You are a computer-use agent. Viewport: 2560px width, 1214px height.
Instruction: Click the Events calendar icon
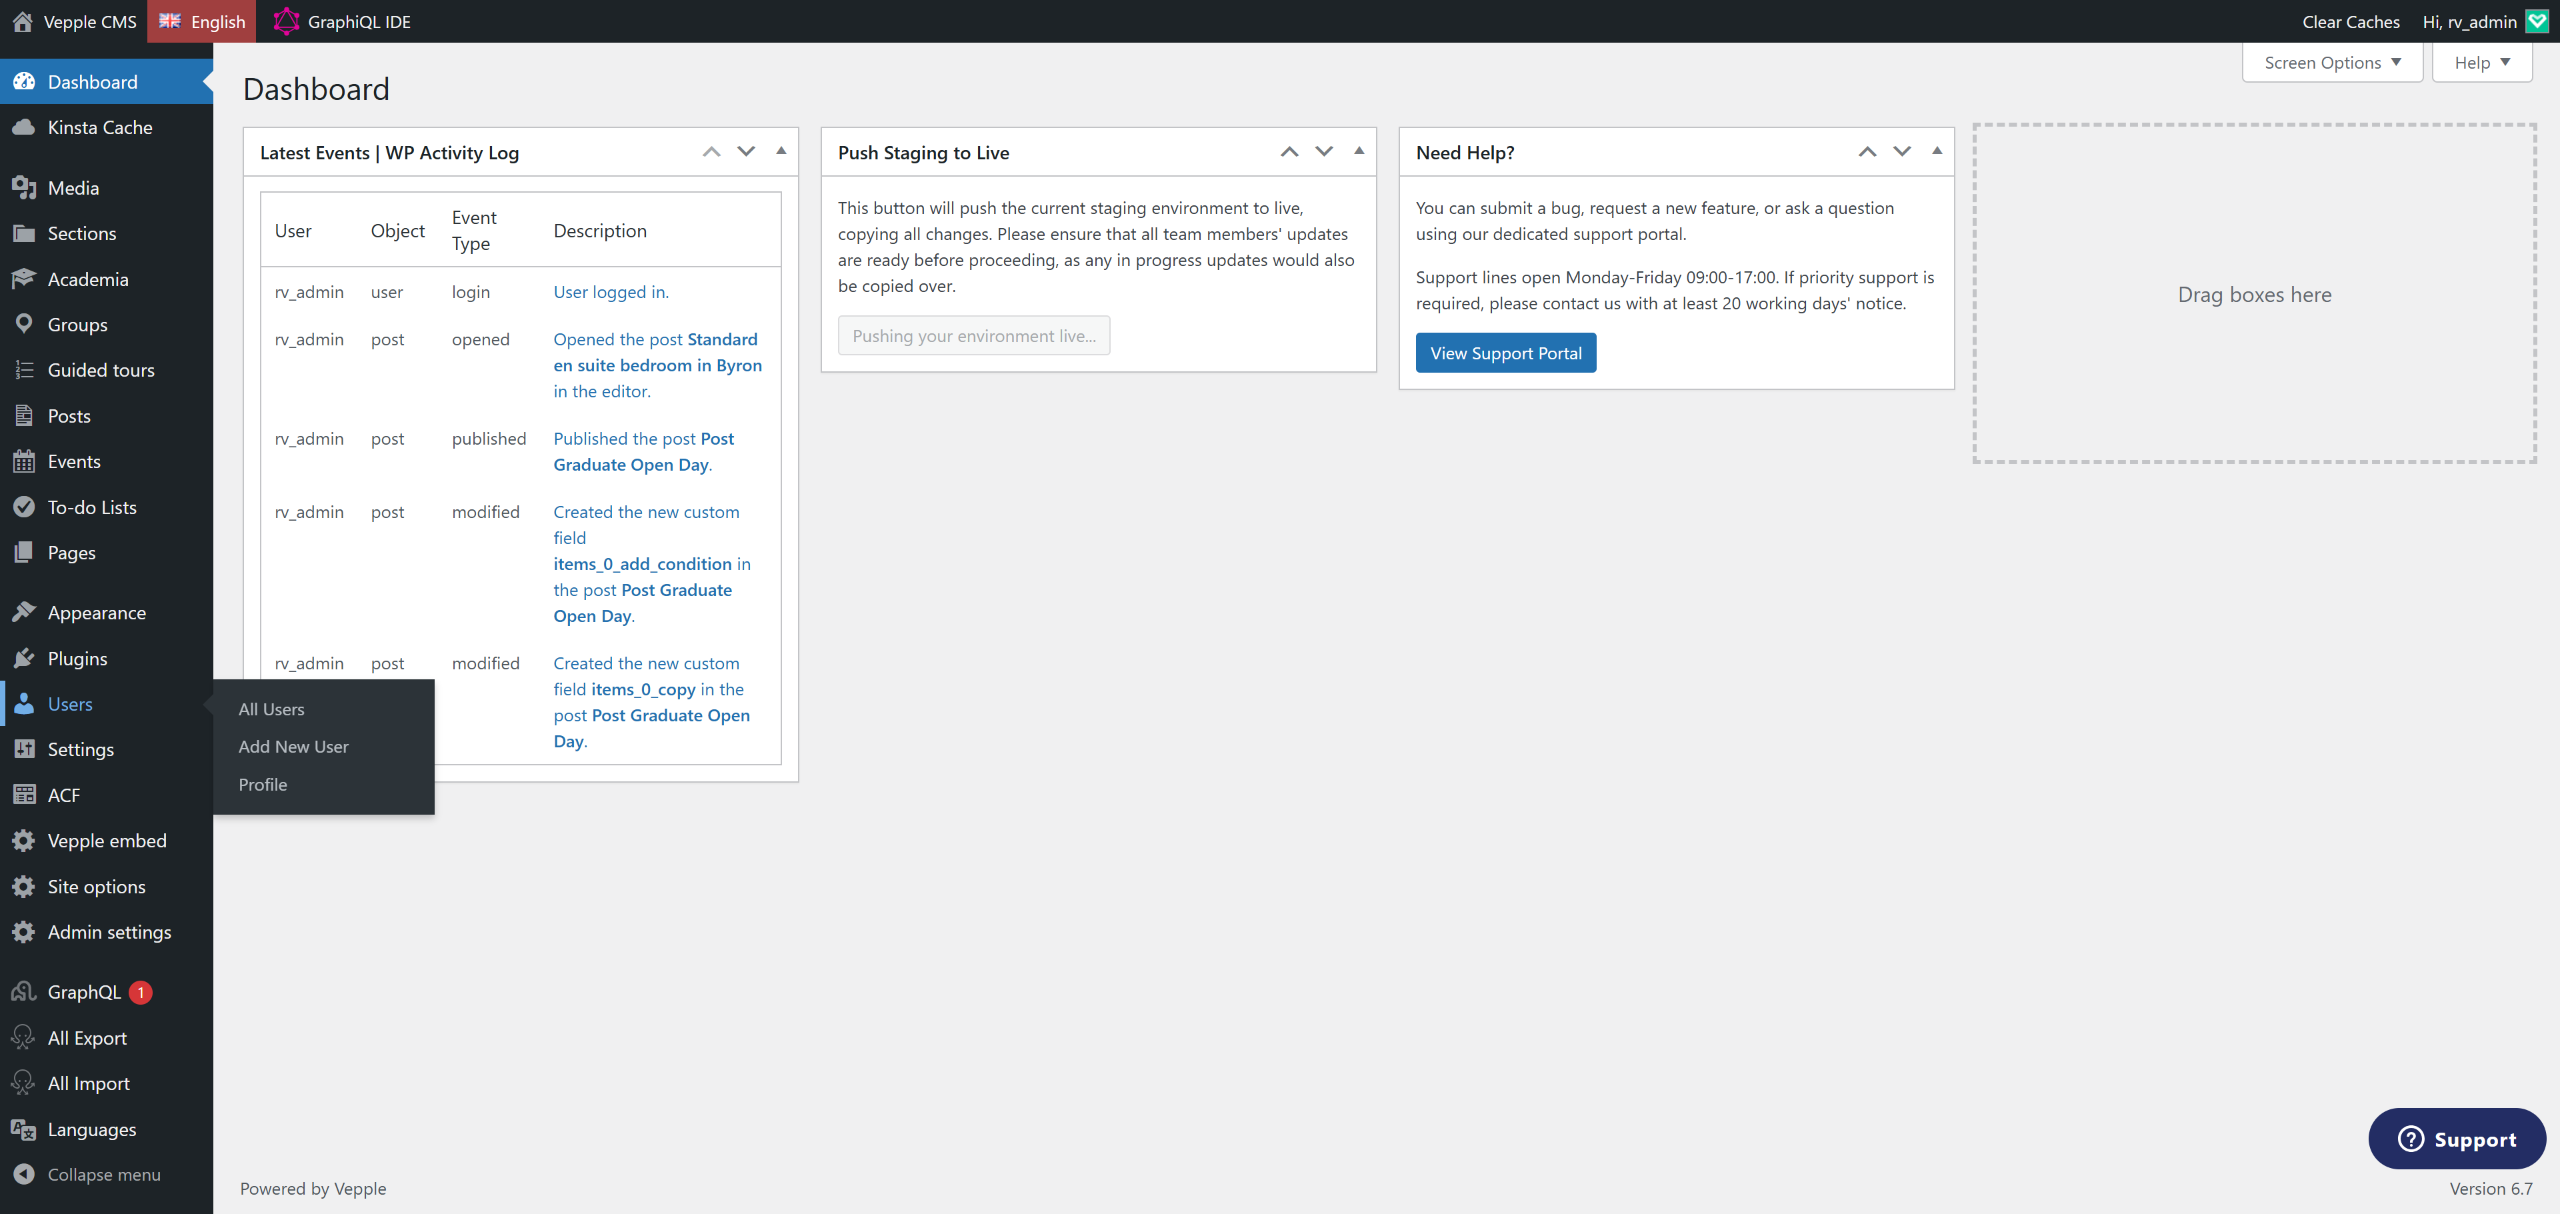[24, 461]
